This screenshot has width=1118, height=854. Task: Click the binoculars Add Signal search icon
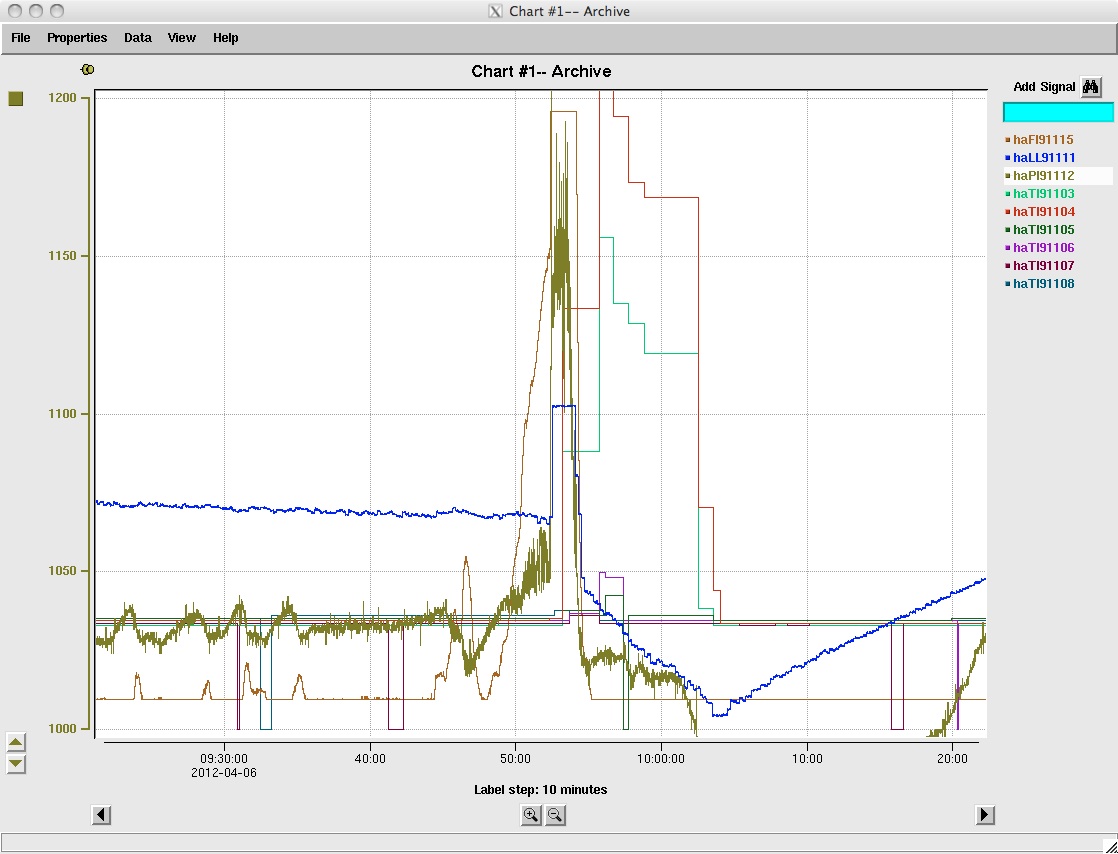click(1091, 87)
